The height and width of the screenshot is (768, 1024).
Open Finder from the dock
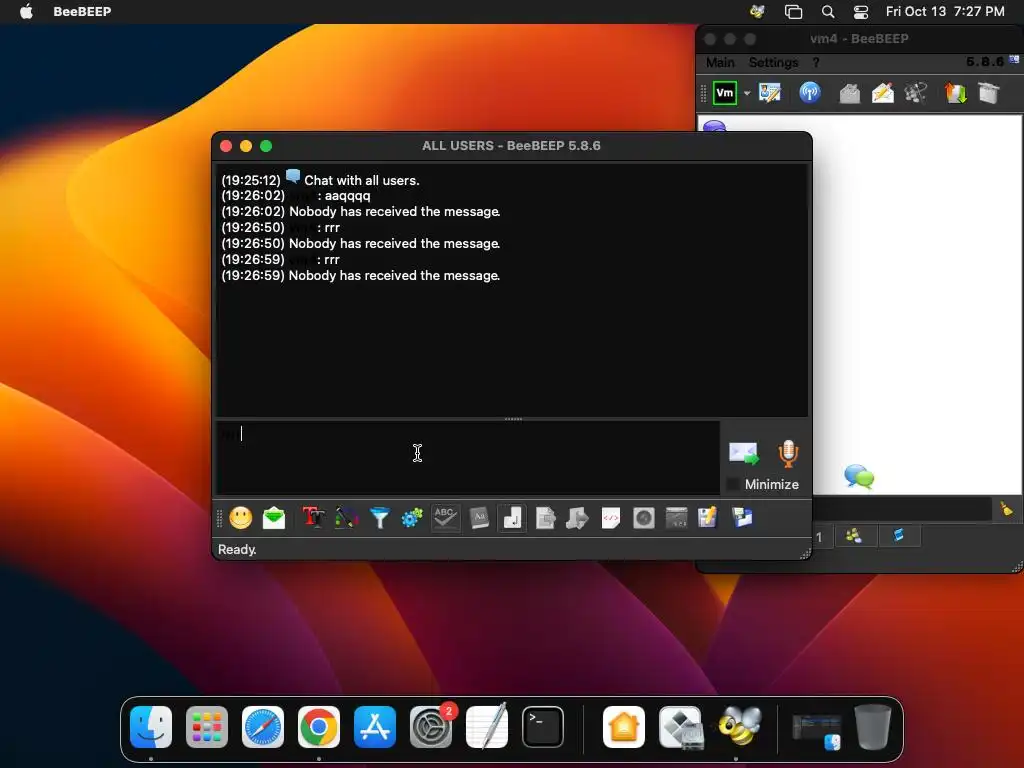(151, 727)
